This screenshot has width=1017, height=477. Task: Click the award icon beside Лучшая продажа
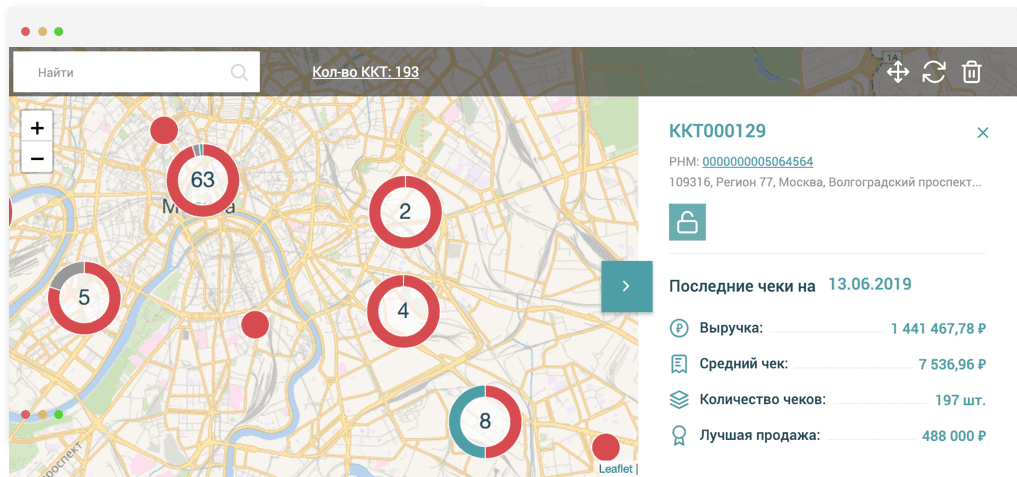[678, 435]
